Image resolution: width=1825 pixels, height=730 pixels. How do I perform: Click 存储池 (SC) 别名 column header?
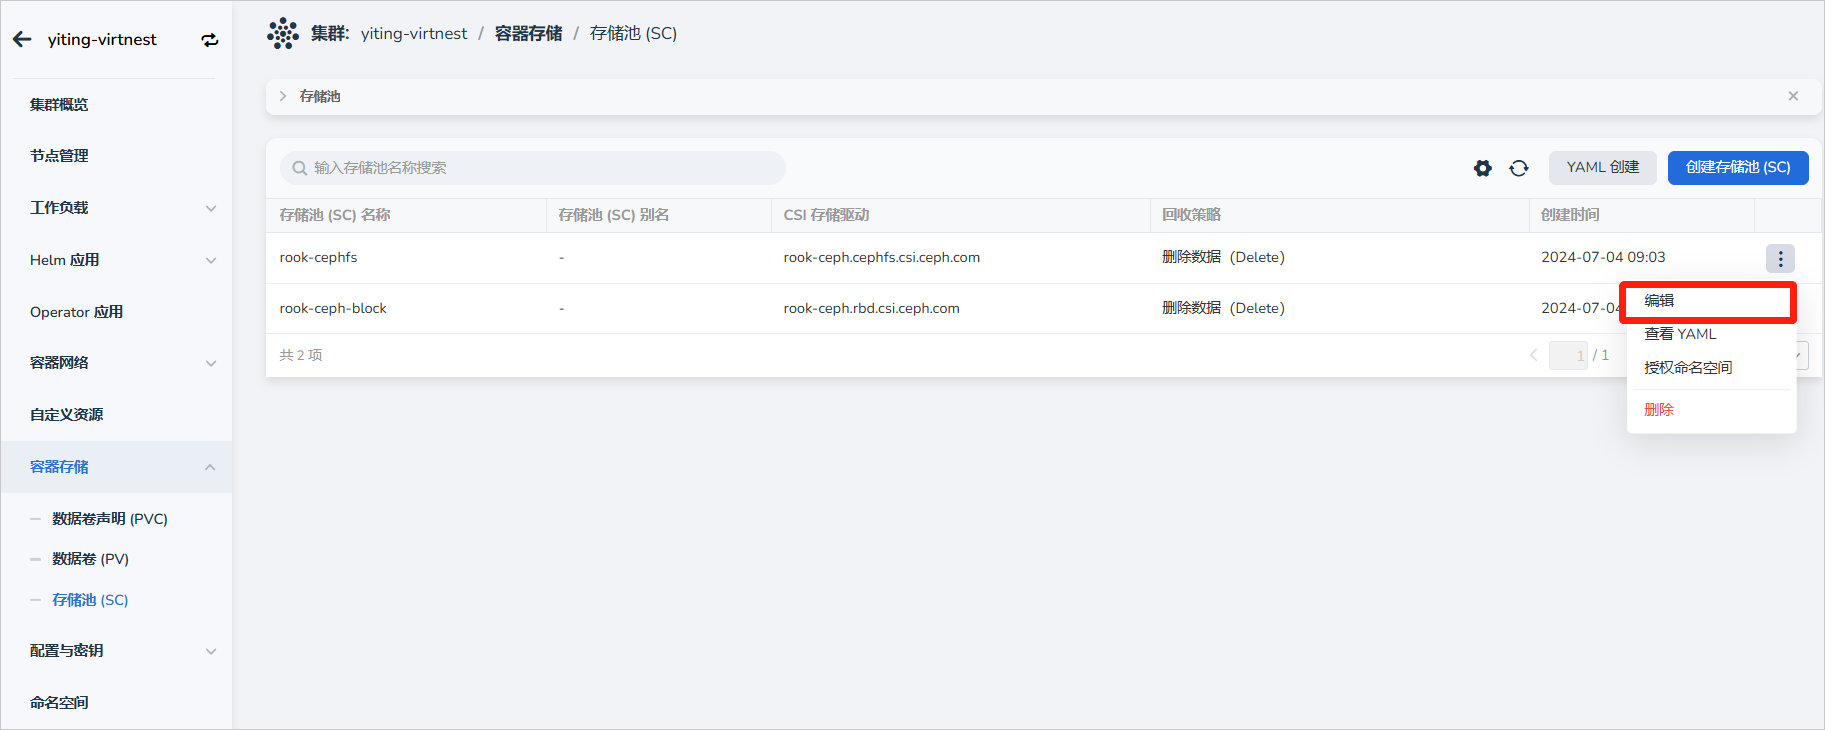[x=614, y=215]
